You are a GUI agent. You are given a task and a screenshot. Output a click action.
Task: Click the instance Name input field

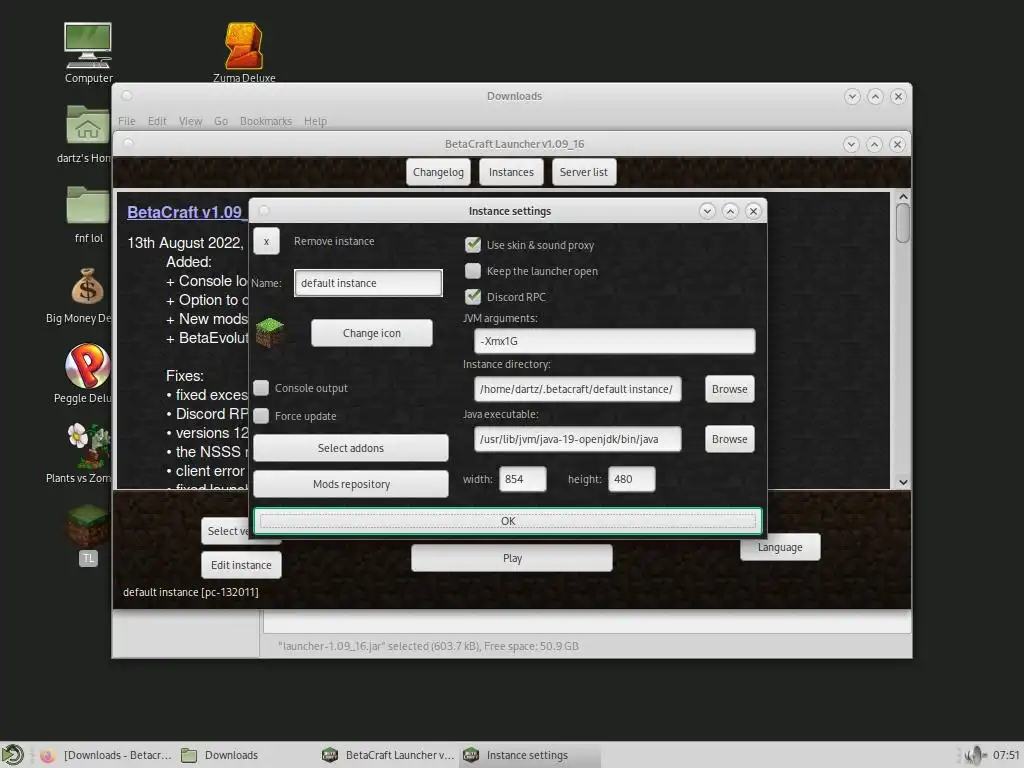pos(368,283)
